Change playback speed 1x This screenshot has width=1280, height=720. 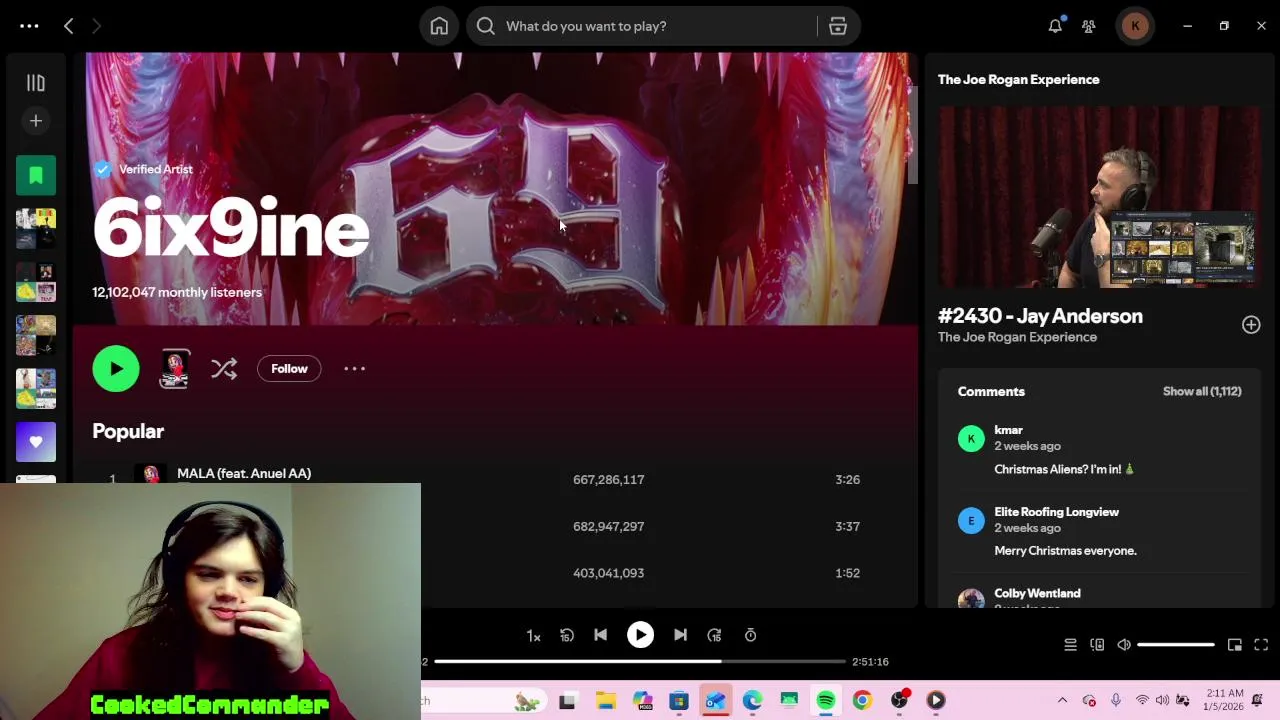pos(533,636)
